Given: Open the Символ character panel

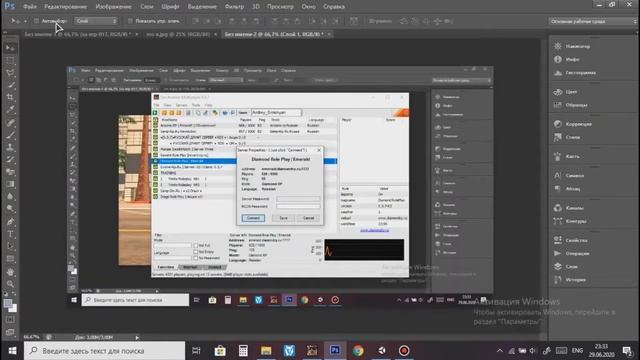Looking at the screenshot, I should coord(569,176).
